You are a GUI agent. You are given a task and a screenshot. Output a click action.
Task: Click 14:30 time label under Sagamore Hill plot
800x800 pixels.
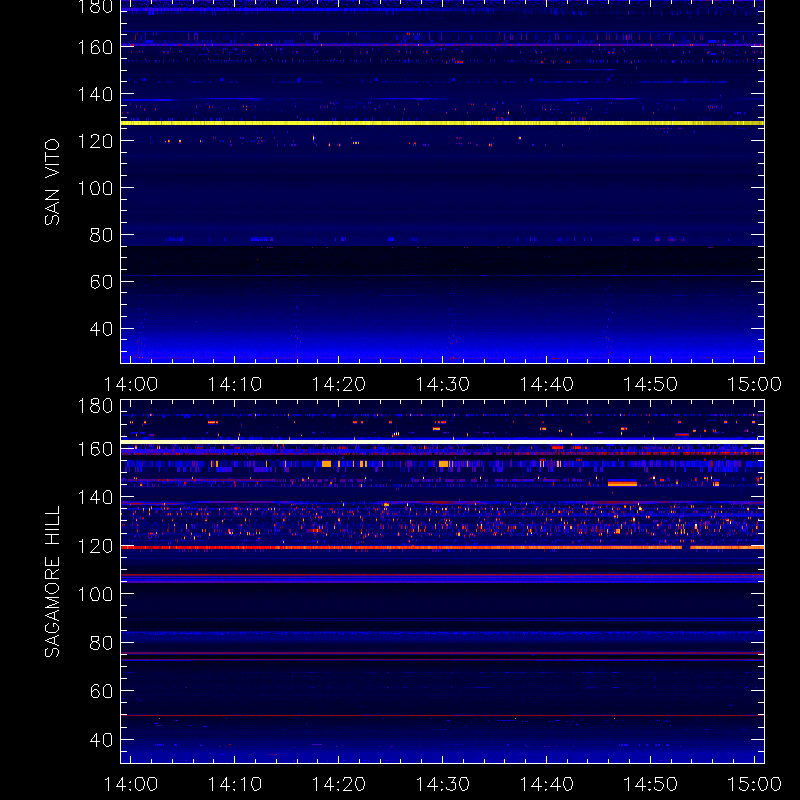click(x=442, y=784)
